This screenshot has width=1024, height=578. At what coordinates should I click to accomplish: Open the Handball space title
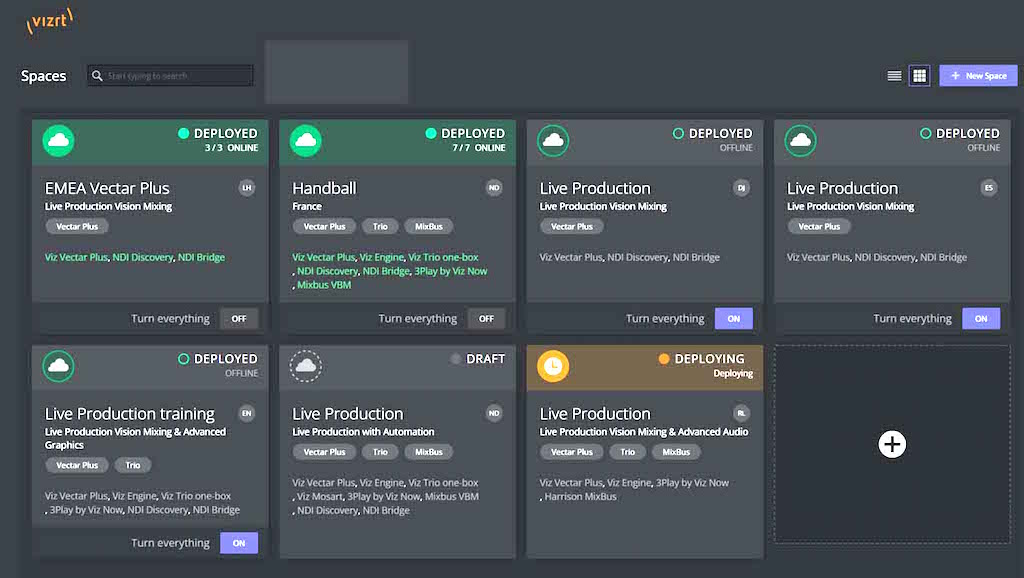pos(324,188)
